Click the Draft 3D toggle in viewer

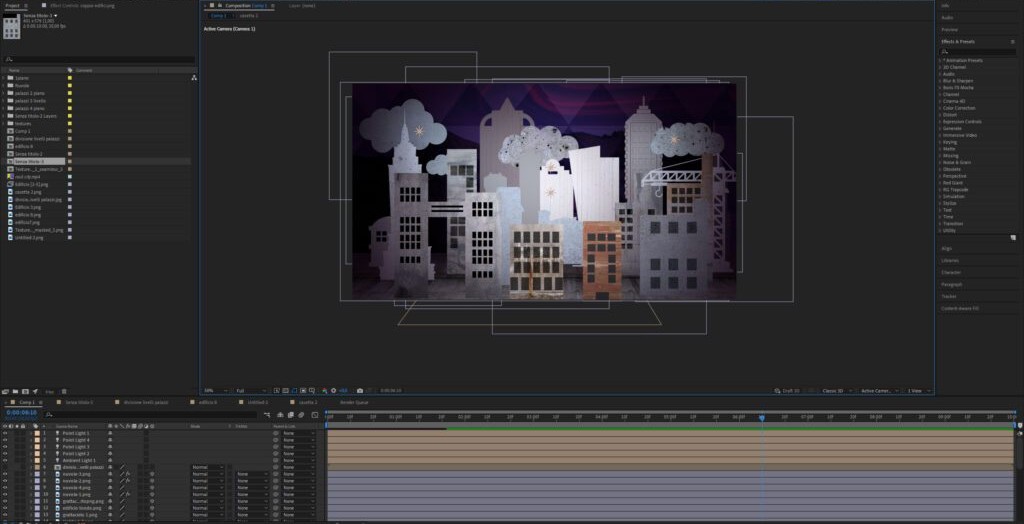(x=786, y=391)
